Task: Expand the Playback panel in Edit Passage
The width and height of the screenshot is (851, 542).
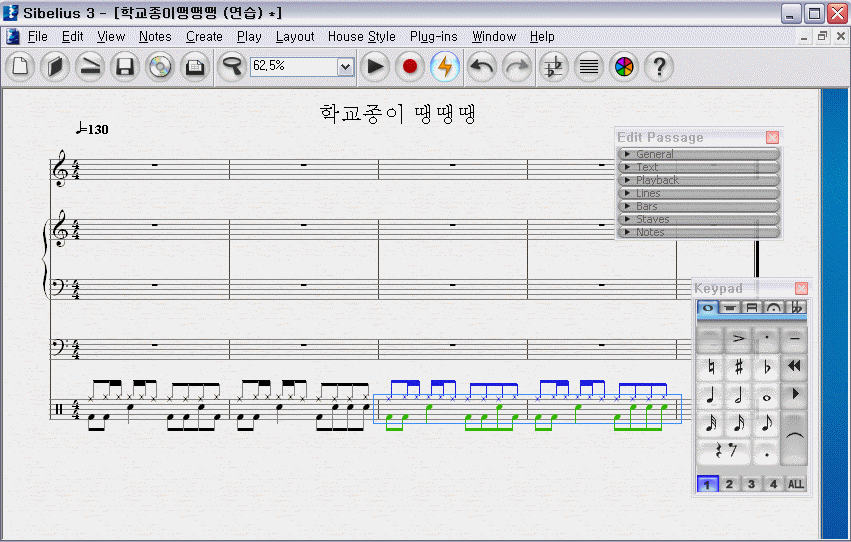Action: (x=698, y=180)
